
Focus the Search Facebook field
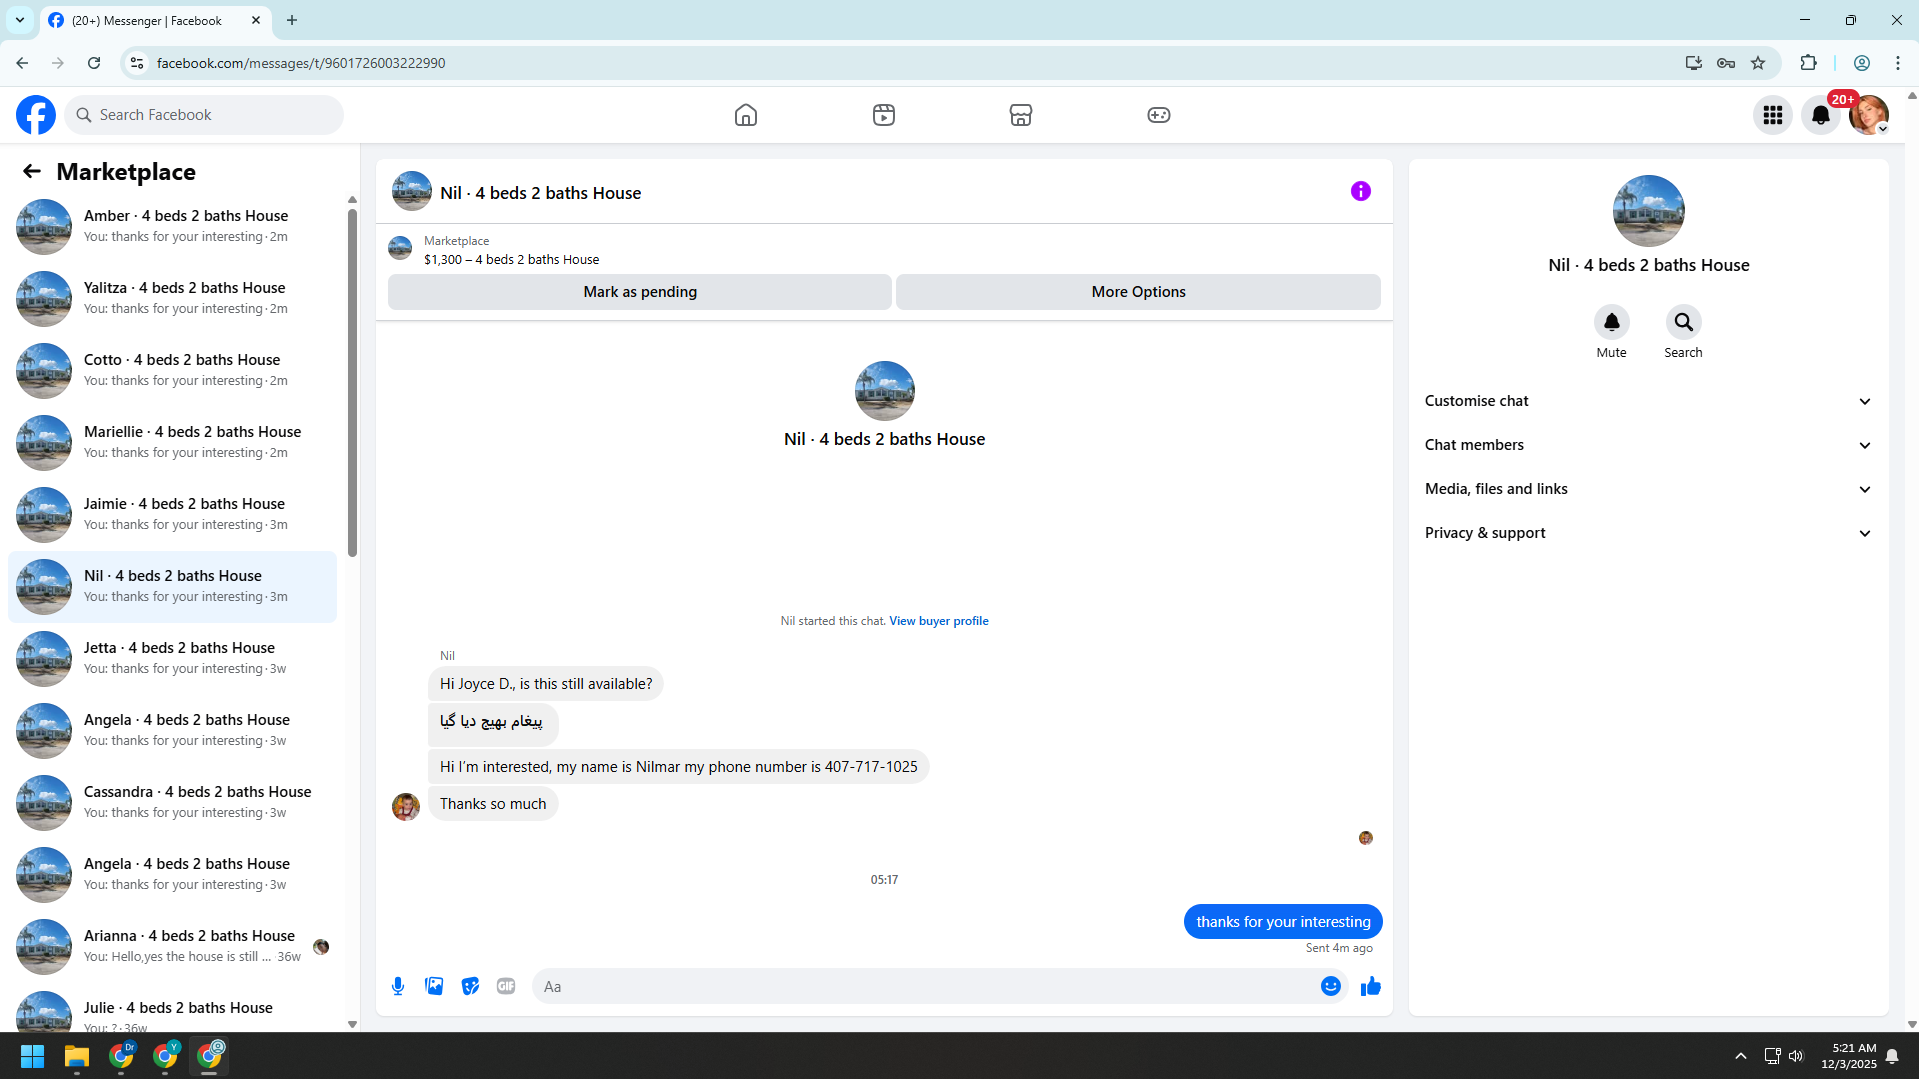204,115
